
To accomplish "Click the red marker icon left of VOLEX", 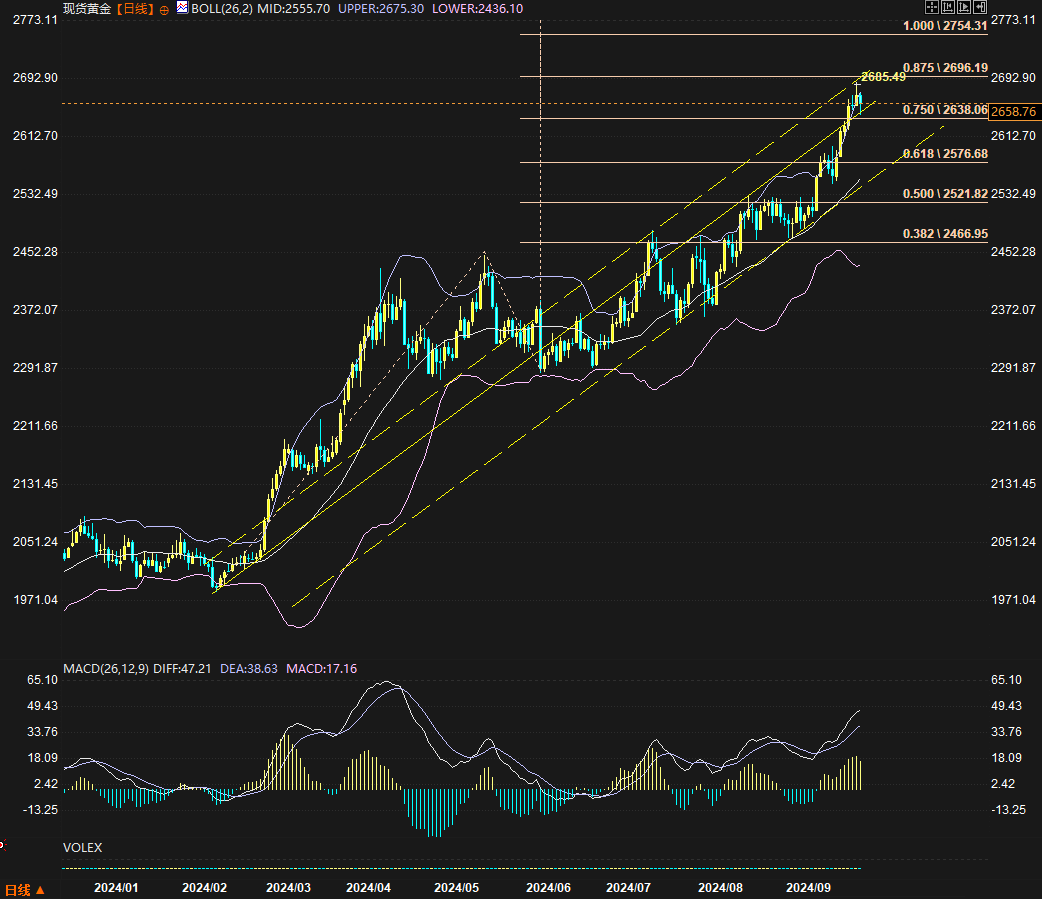I will 2,845.
